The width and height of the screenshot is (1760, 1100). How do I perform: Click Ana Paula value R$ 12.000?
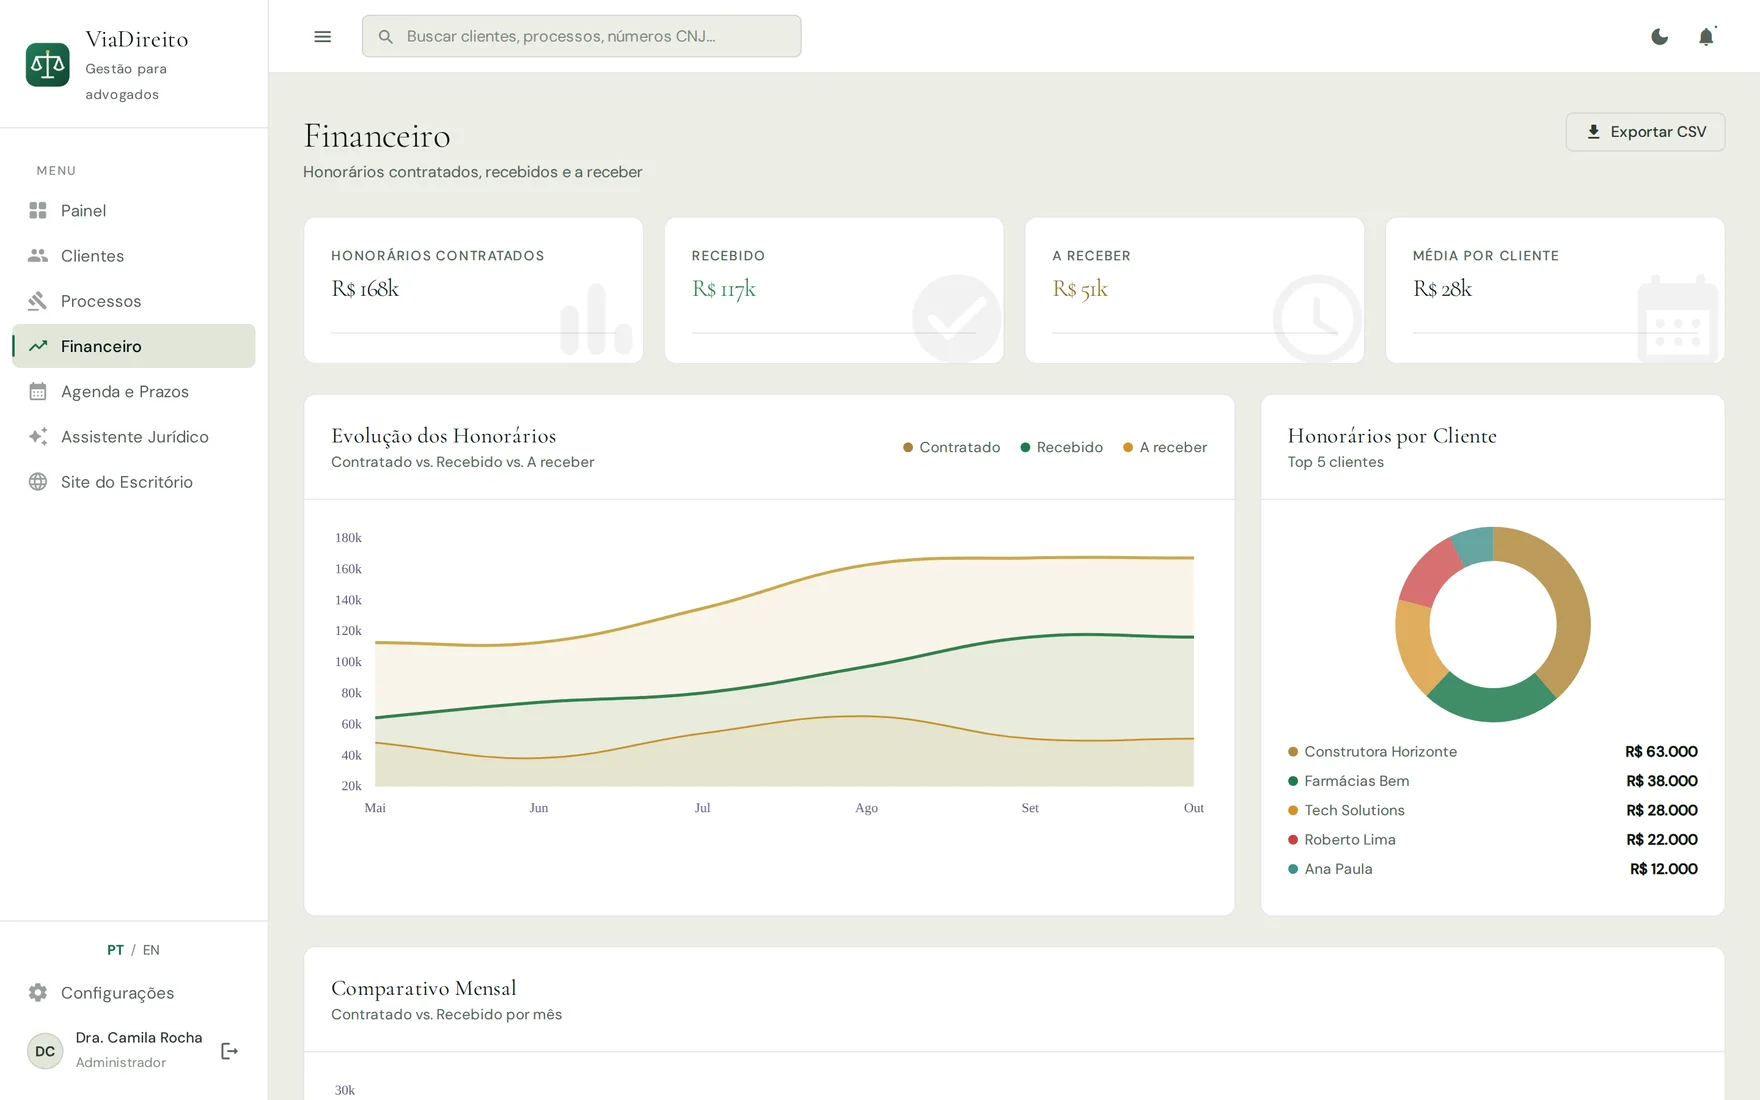coord(1663,869)
